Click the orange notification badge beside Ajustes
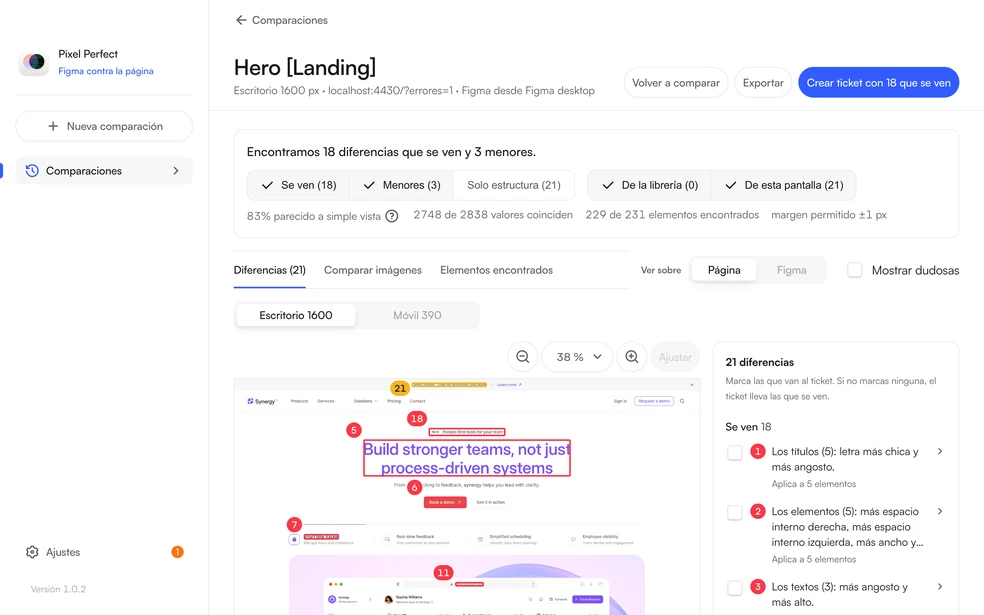The image size is (984, 615). (178, 552)
